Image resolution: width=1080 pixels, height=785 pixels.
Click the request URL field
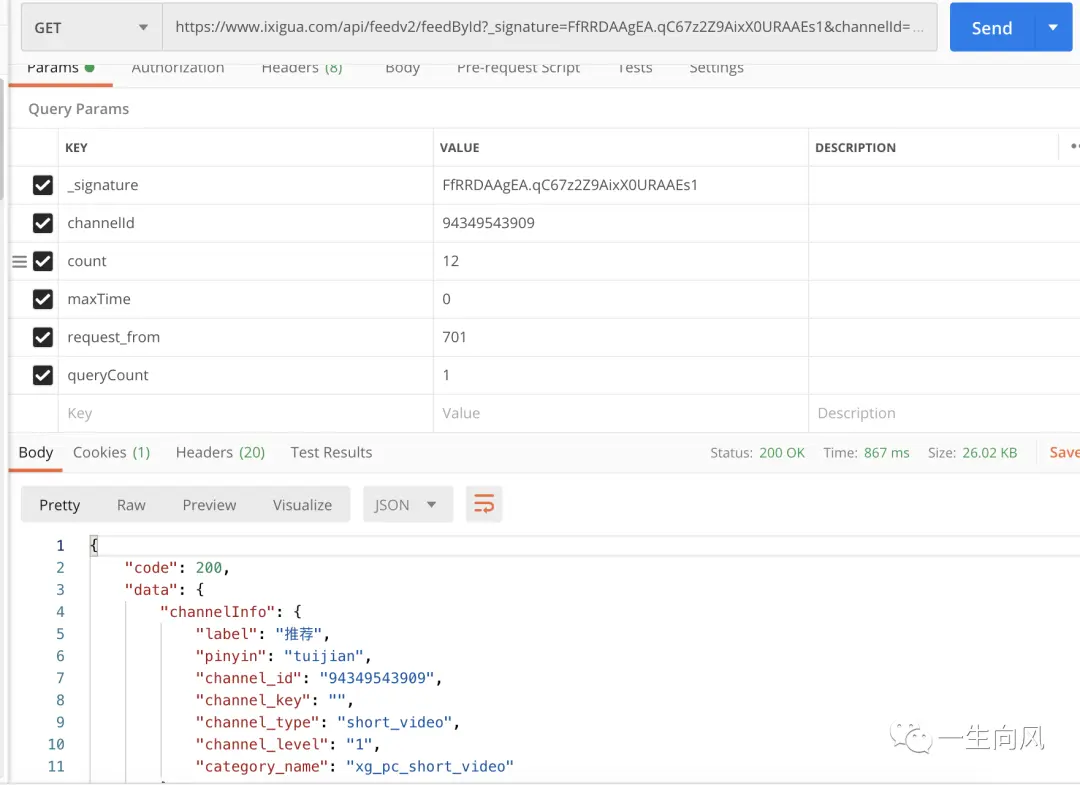click(x=549, y=28)
